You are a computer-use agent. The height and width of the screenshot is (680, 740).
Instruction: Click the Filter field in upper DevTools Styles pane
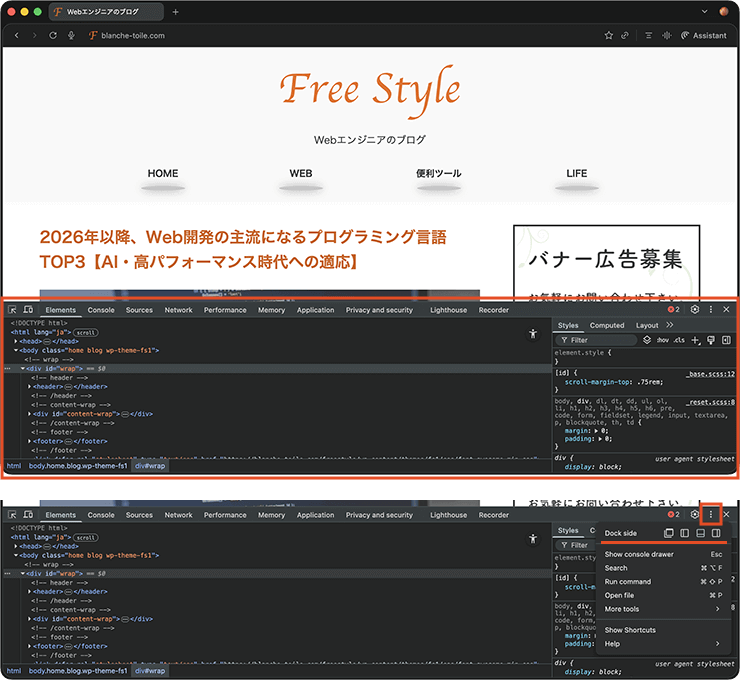(x=597, y=340)
